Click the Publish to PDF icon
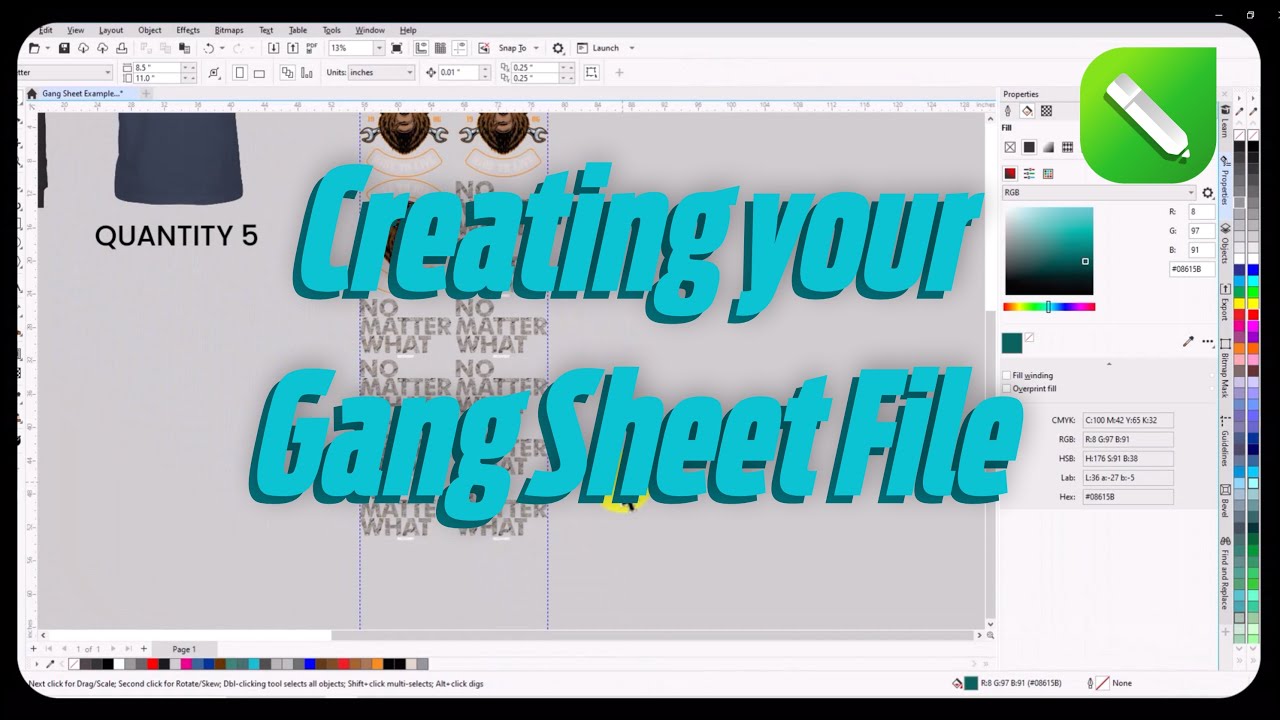 [x=312, y=48]
